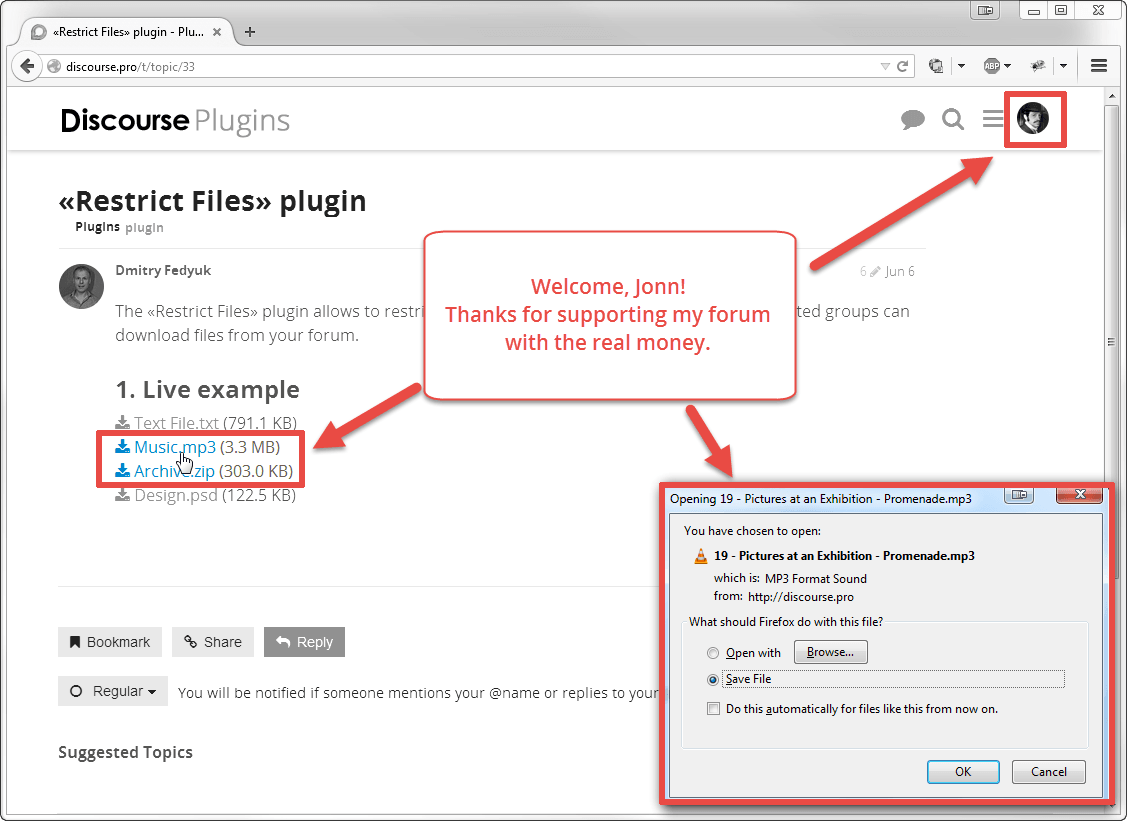Click the dialog titlebar helper icon
Viewport: 1127px width, 821px height.
[1019, 495]
